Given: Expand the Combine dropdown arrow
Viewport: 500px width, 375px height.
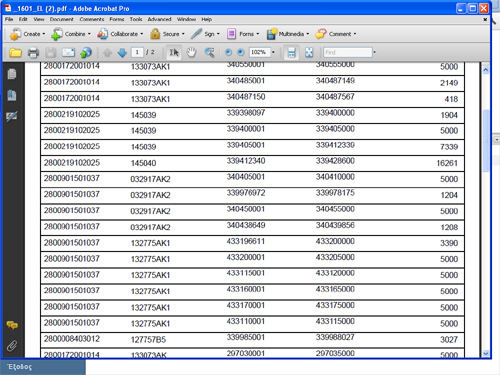Looking at the screenshot, I should (x=89, y=34).
